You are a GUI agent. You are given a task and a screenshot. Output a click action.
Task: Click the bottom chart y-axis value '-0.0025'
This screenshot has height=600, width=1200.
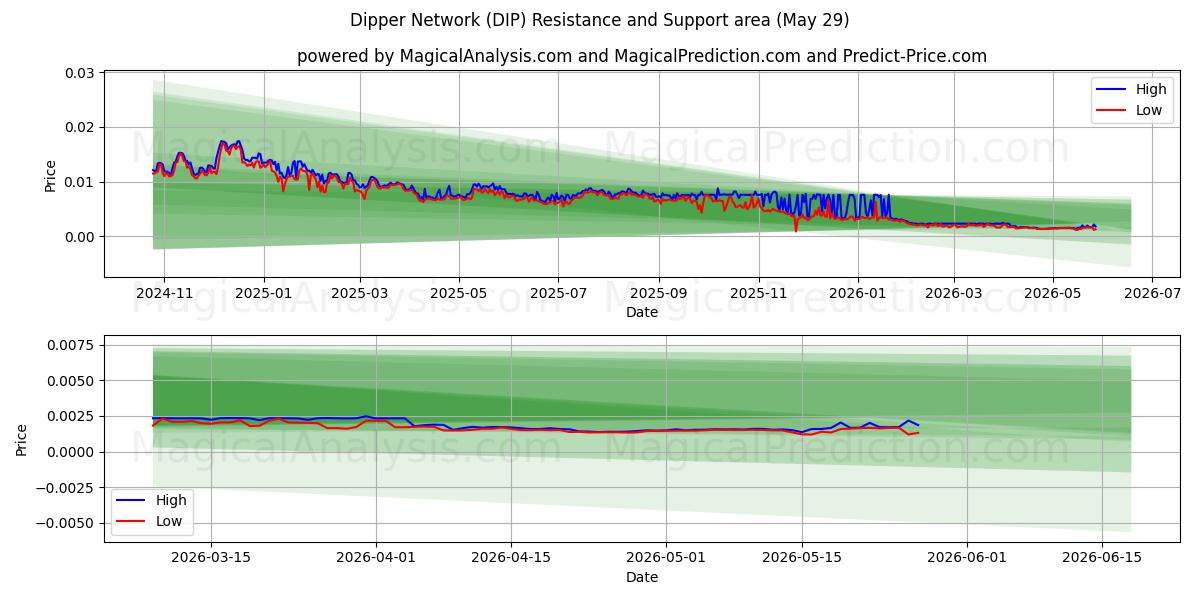point(67,487)
